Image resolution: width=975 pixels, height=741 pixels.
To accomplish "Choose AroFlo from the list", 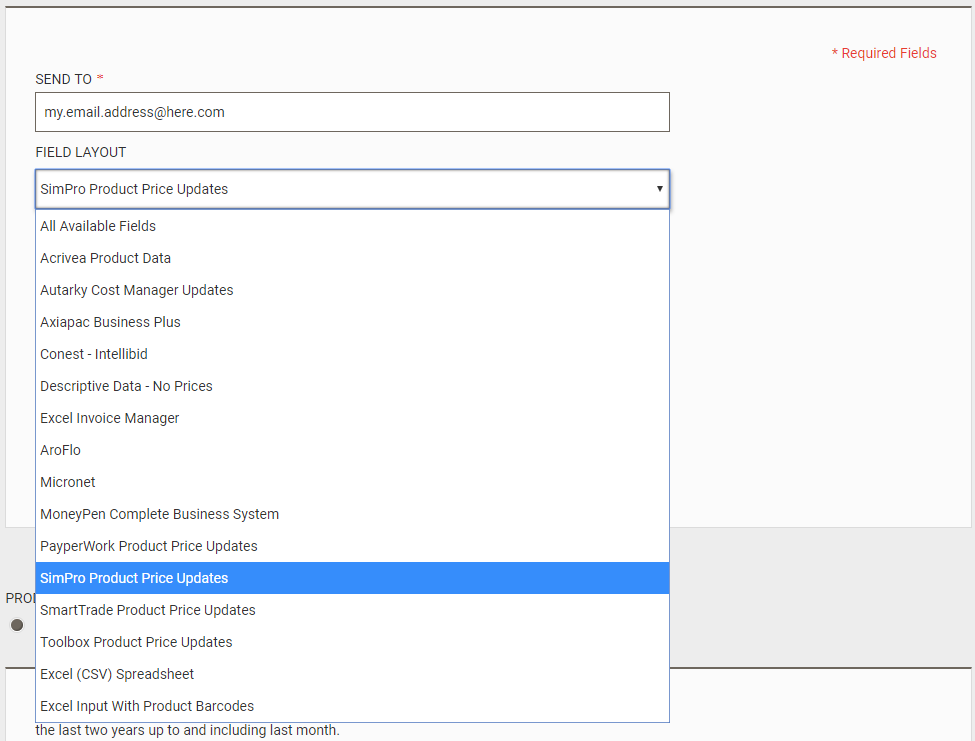I will point(352,450).
